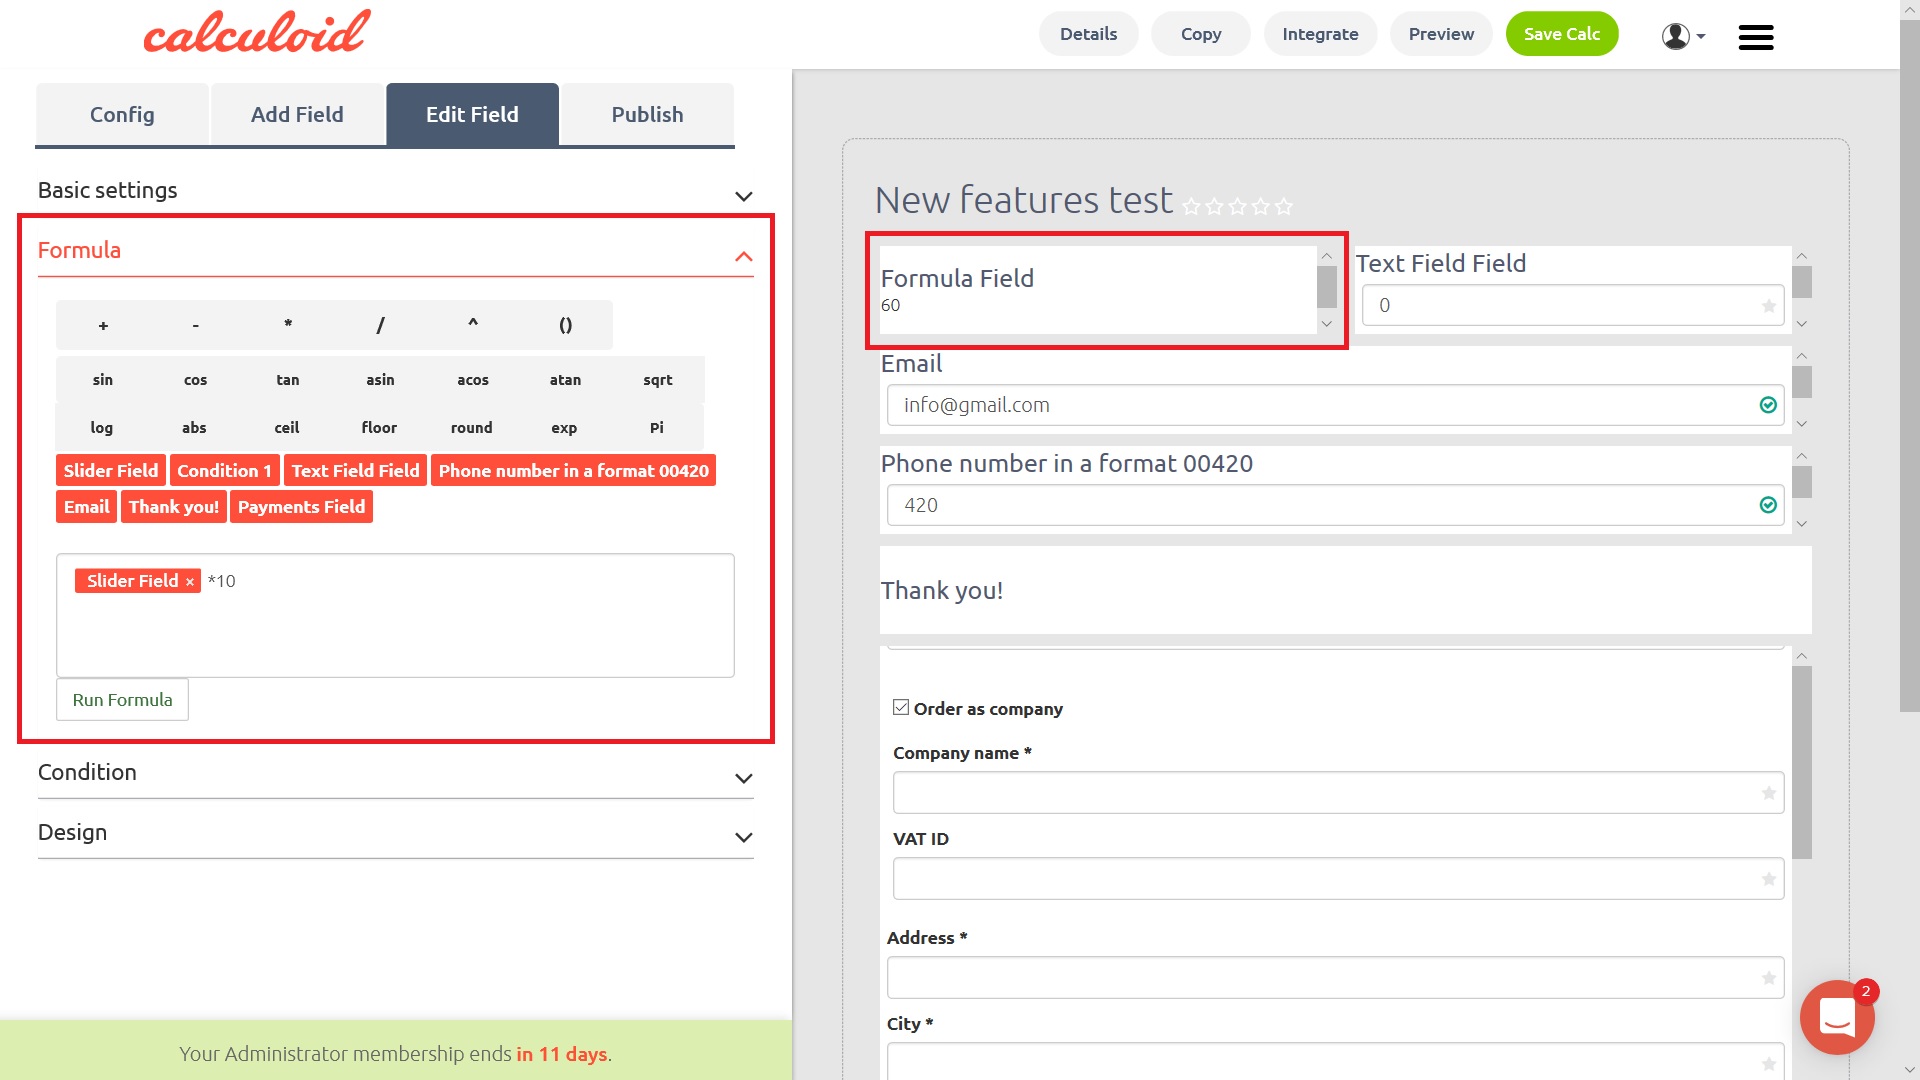This screenshot has height=1080, width=1920.
Task: Insert the division slash operator
Action: coord(380,325)
